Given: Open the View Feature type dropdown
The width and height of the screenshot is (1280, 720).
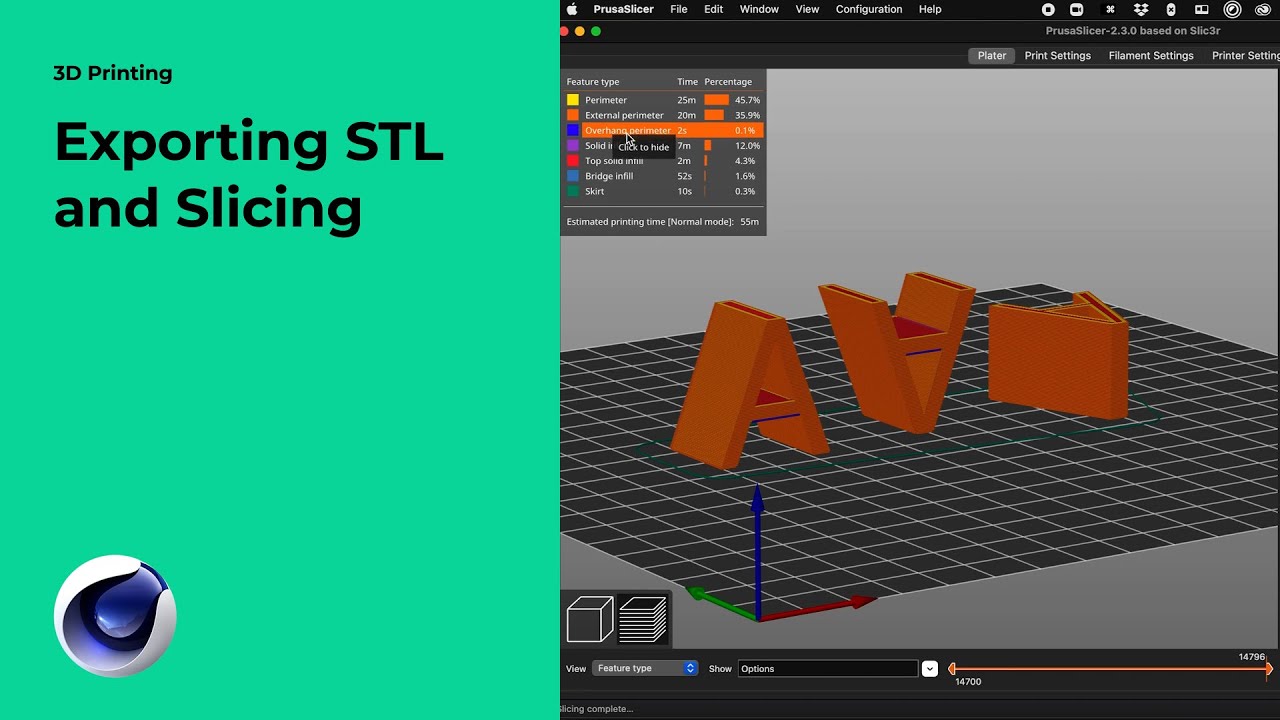Looking at the screenshot, I should 645,668.
